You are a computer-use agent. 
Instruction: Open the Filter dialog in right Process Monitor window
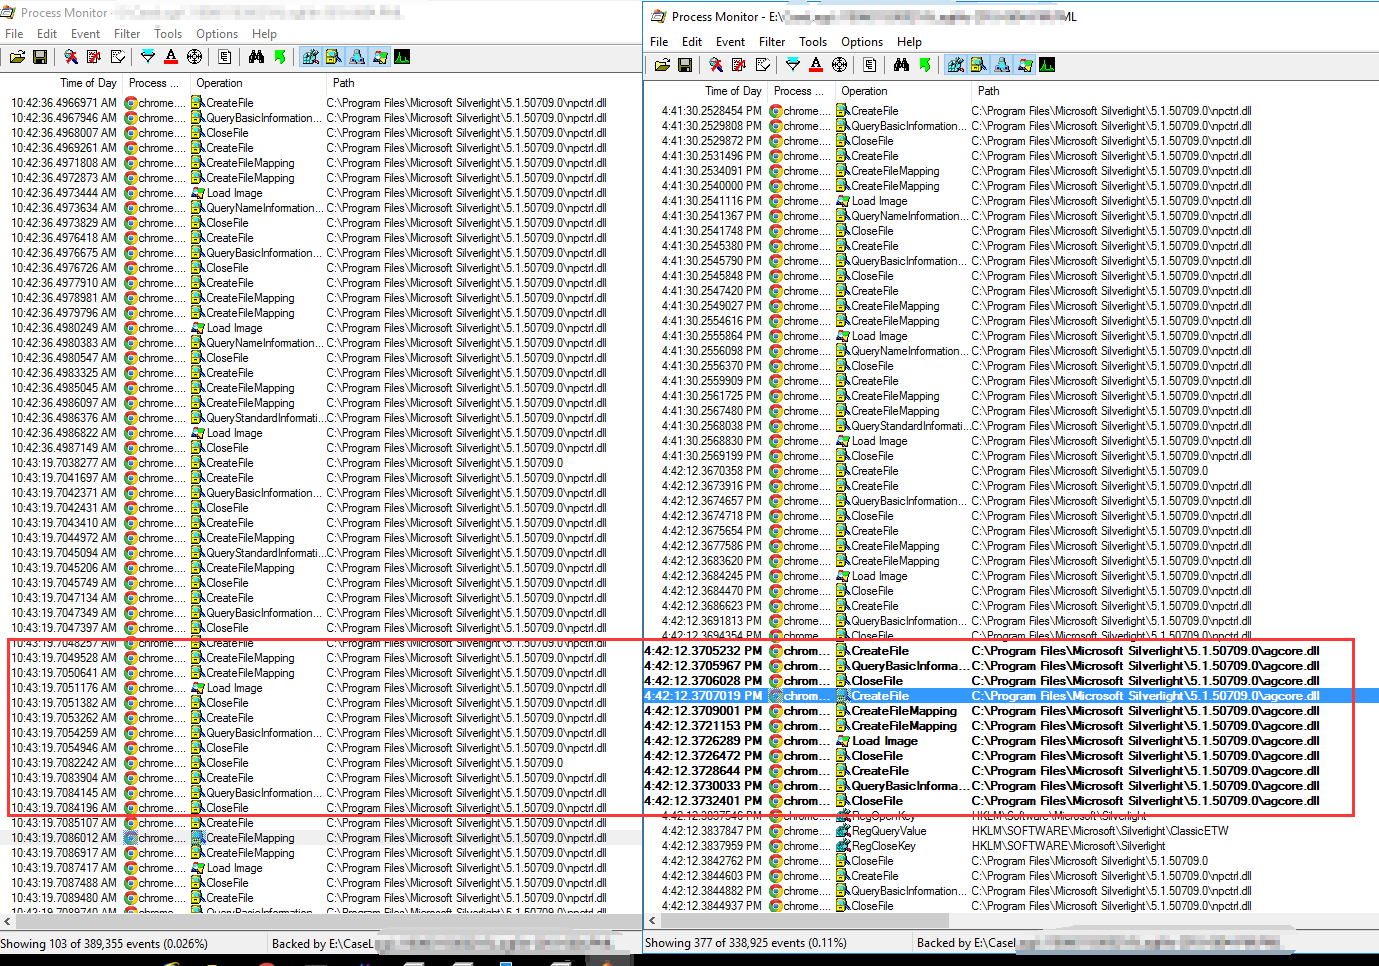(793, 65)
